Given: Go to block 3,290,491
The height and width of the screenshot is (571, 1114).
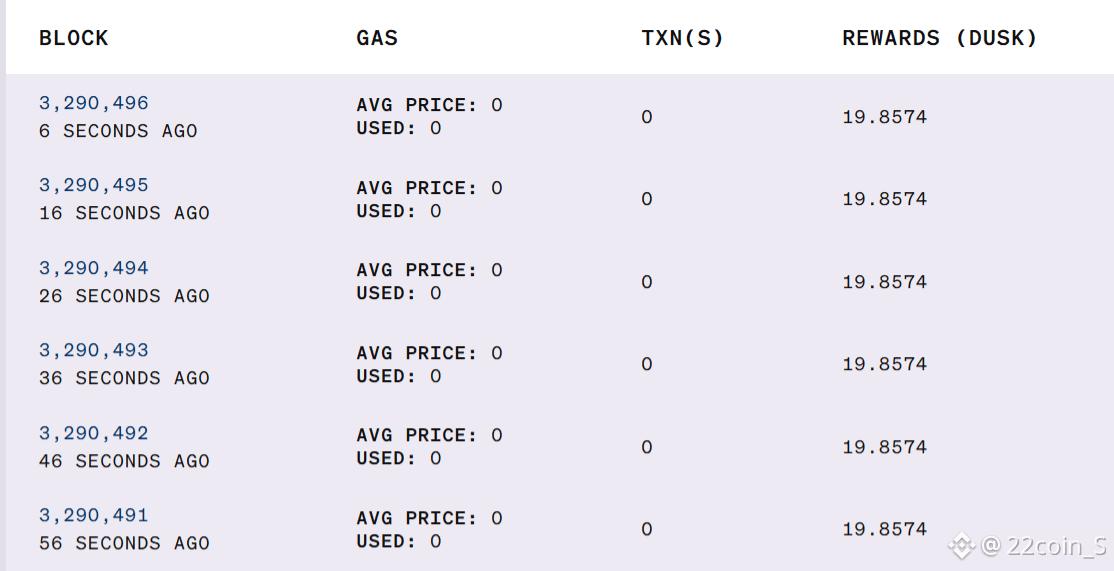Looking at the screenshot, I should click(94, 515).
